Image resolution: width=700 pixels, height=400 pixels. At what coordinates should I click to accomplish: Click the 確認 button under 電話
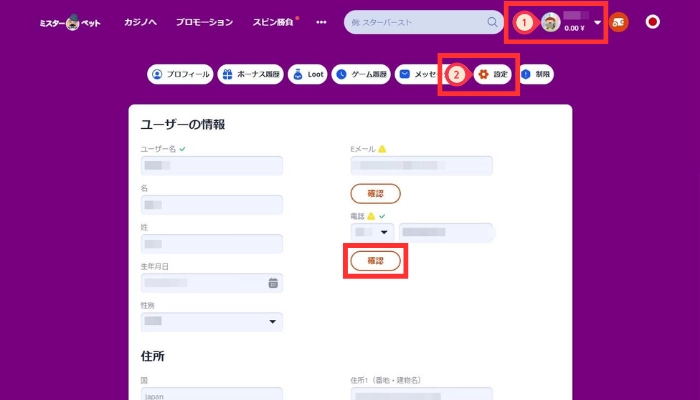(375, 261)
